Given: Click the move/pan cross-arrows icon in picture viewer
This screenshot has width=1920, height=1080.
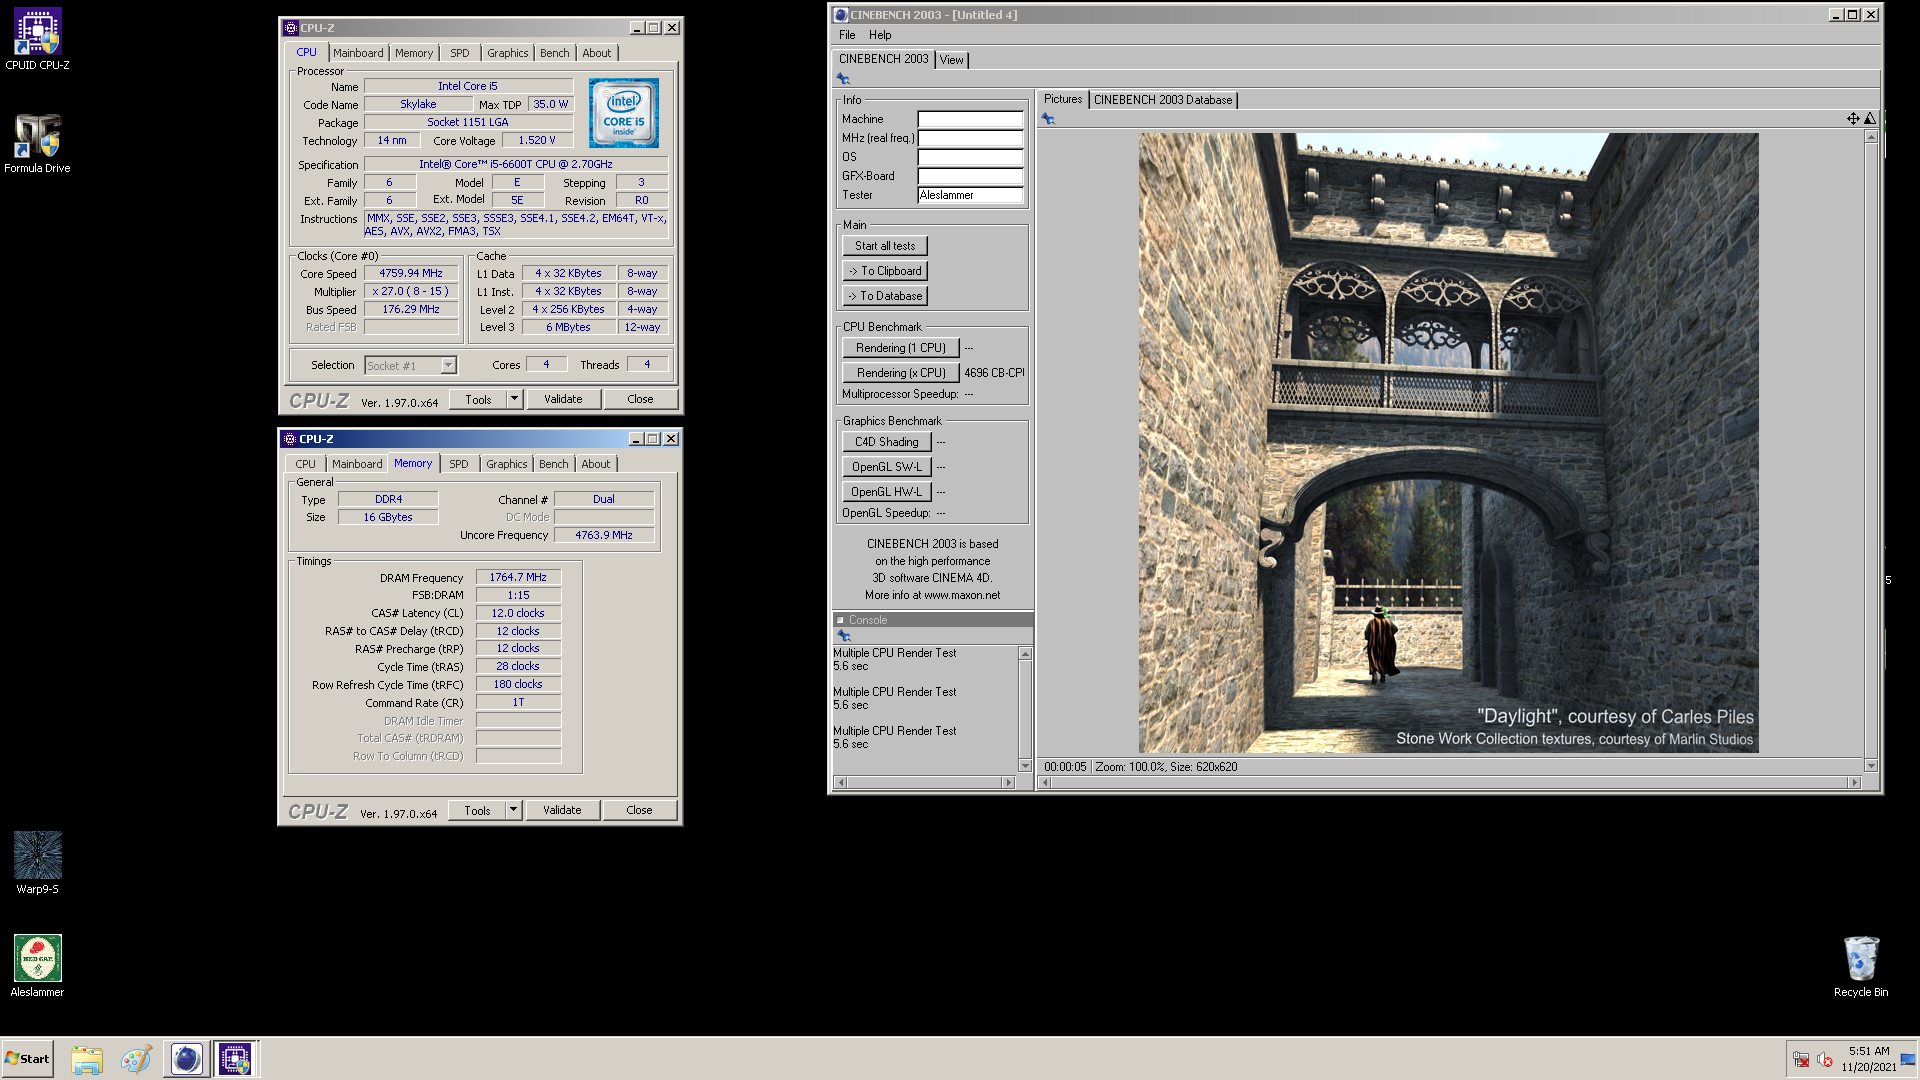Looking at the screenshot, I should [1853, 119].
